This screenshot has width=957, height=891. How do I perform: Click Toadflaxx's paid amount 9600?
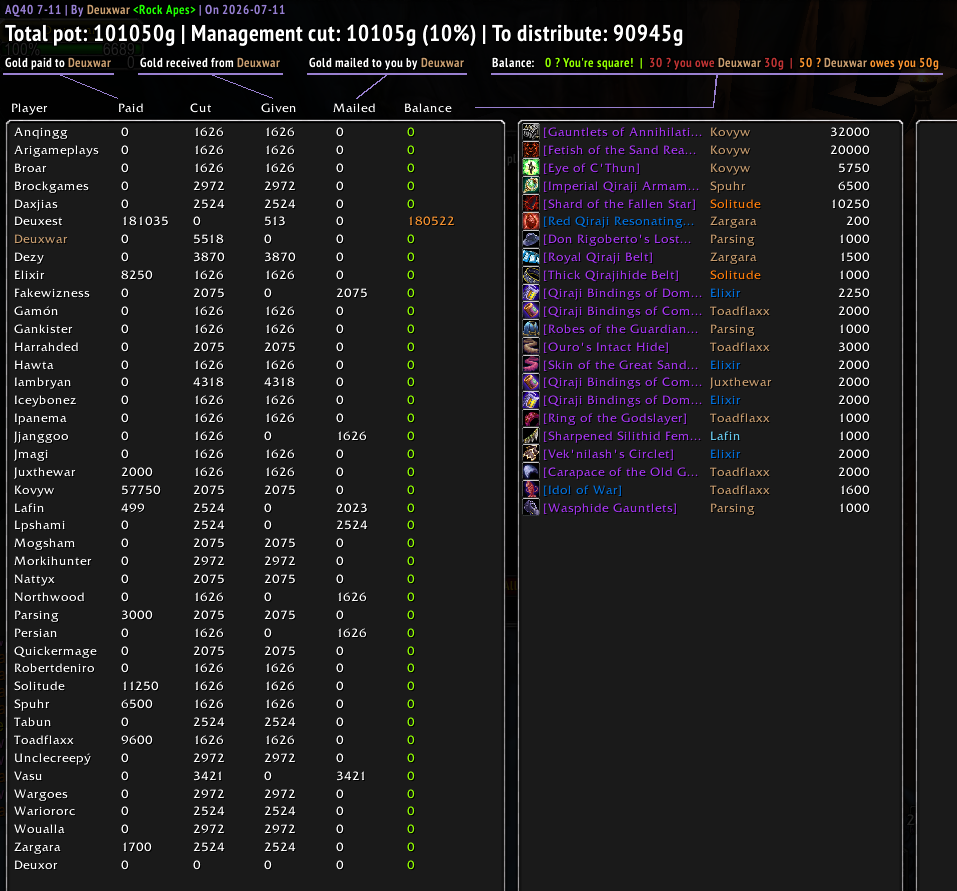[x=137, y=740]
